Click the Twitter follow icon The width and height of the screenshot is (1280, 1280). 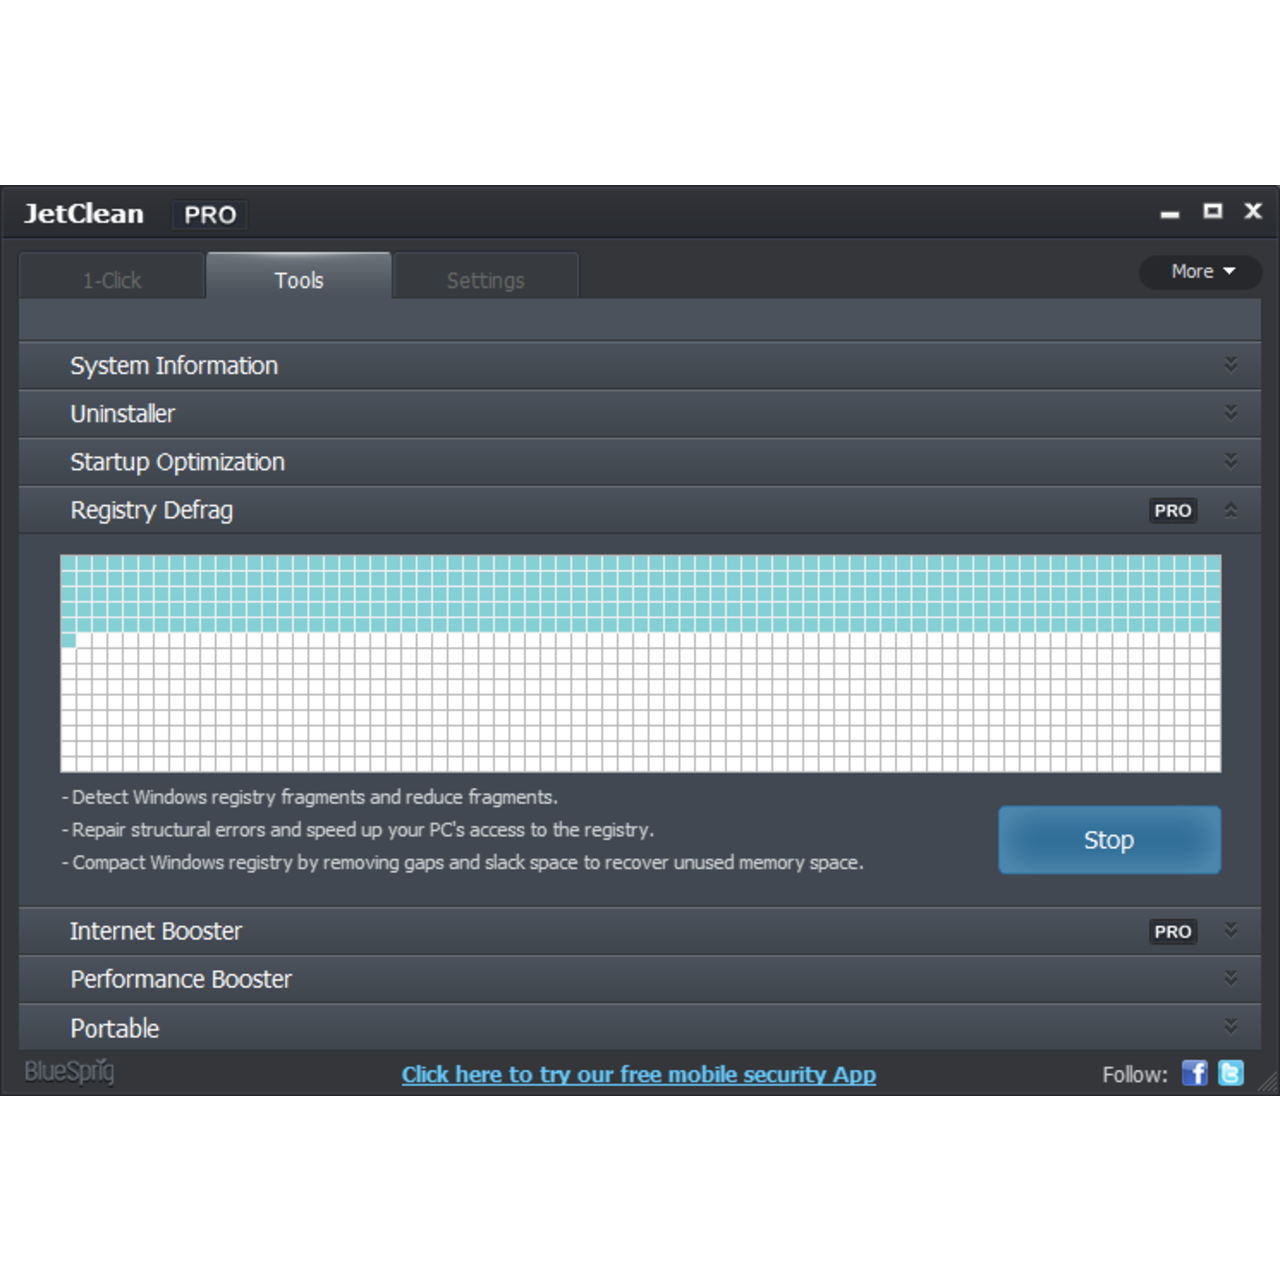(1231, 1073)
